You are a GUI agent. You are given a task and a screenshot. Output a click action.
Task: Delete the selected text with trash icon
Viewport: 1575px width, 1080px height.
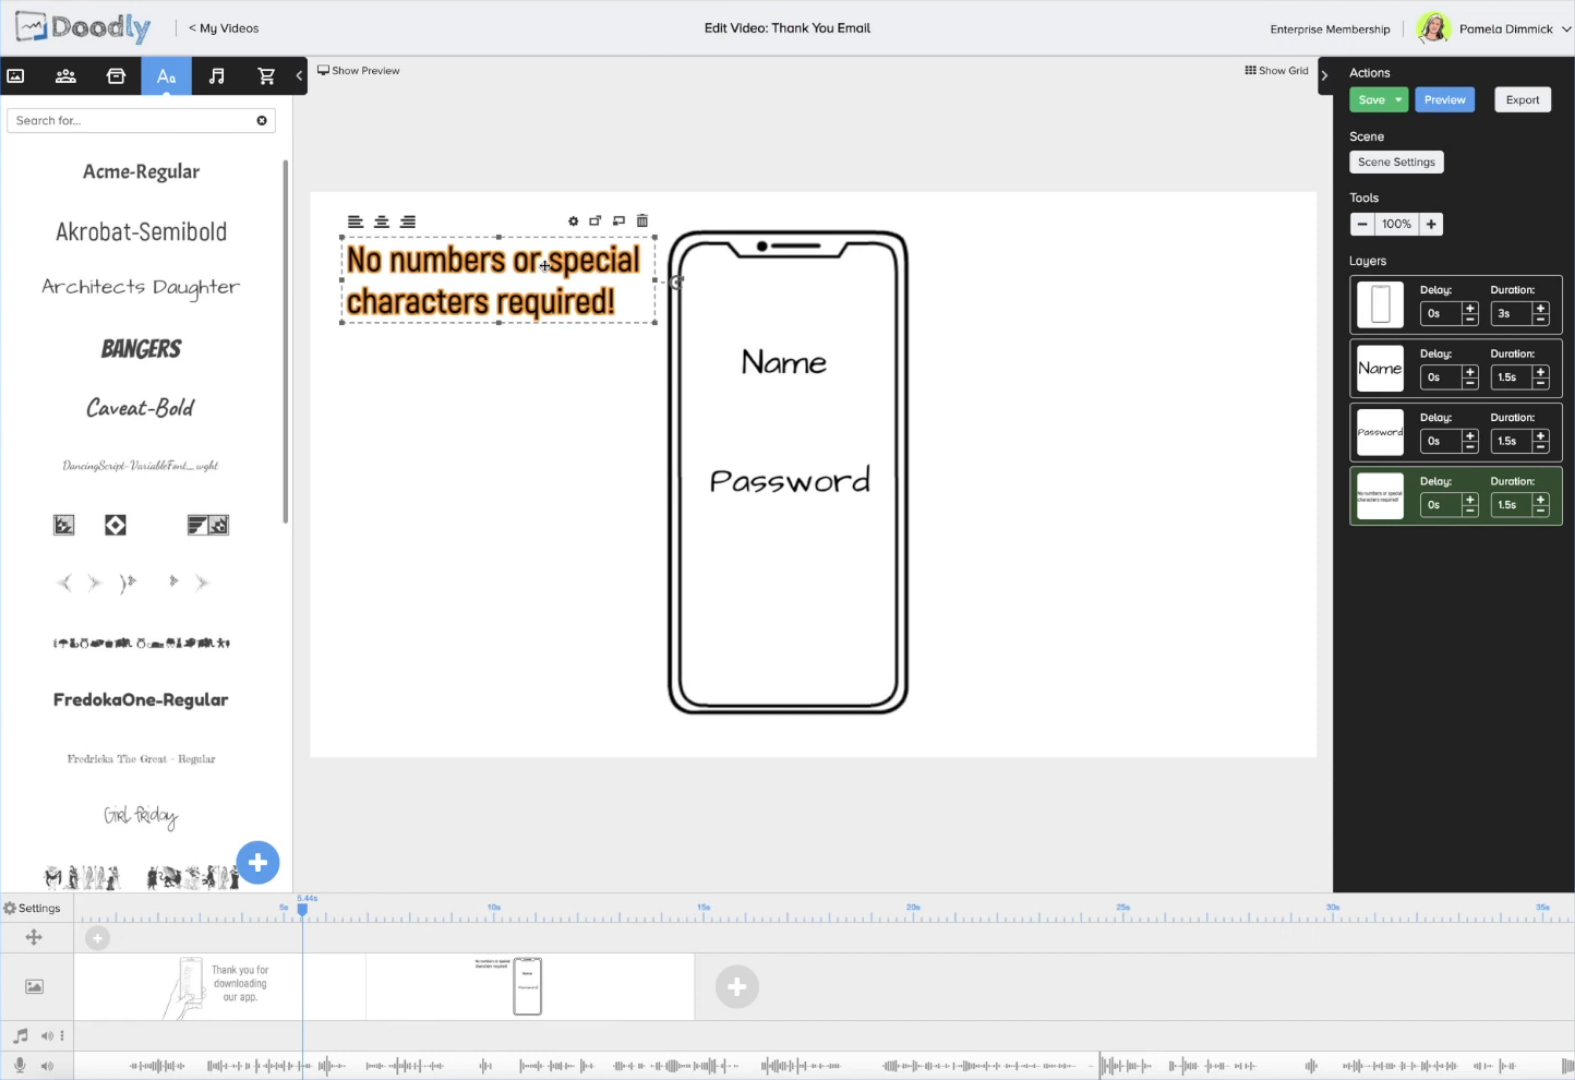pos(642,221)
